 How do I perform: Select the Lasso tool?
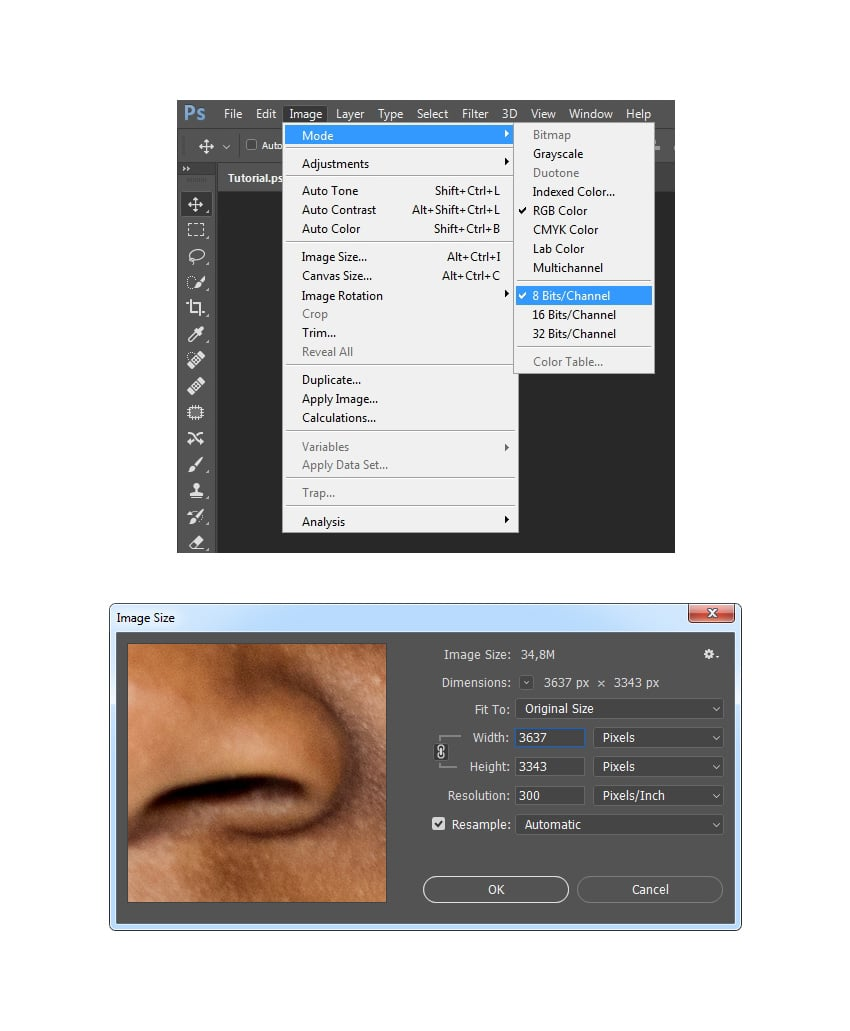pos(196,256)
